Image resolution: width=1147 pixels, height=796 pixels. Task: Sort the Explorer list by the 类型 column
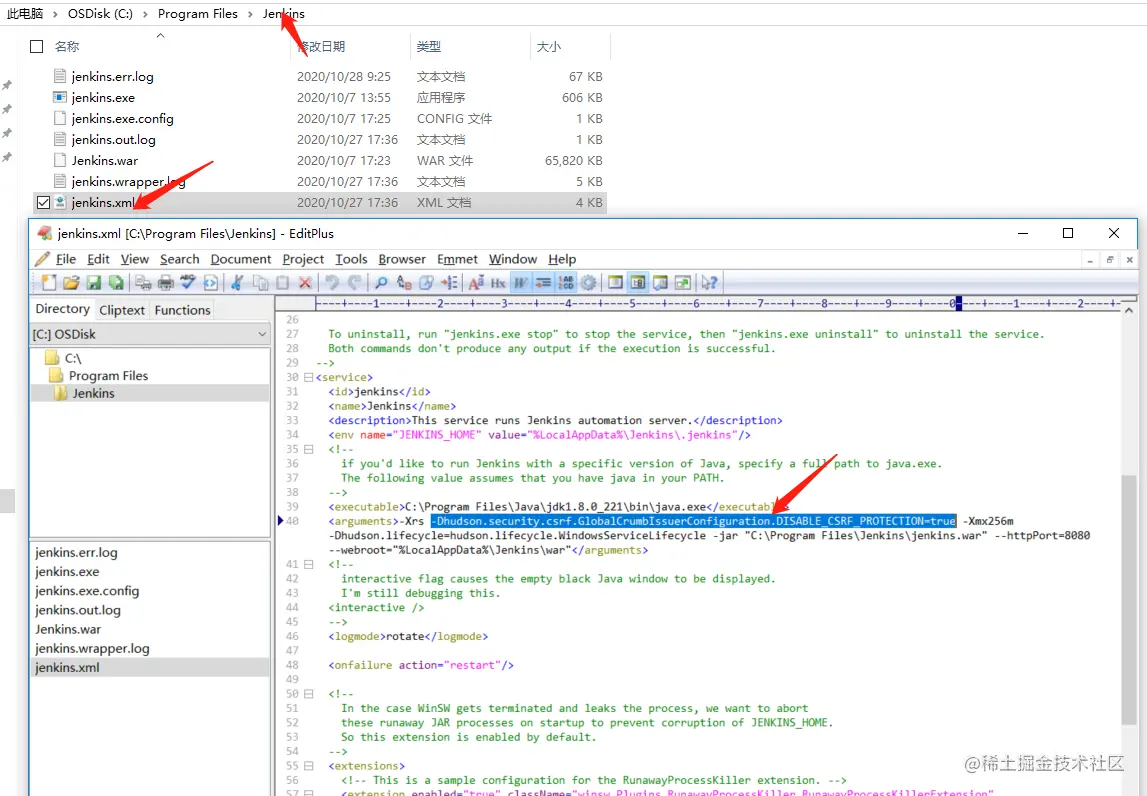point(470,46)
